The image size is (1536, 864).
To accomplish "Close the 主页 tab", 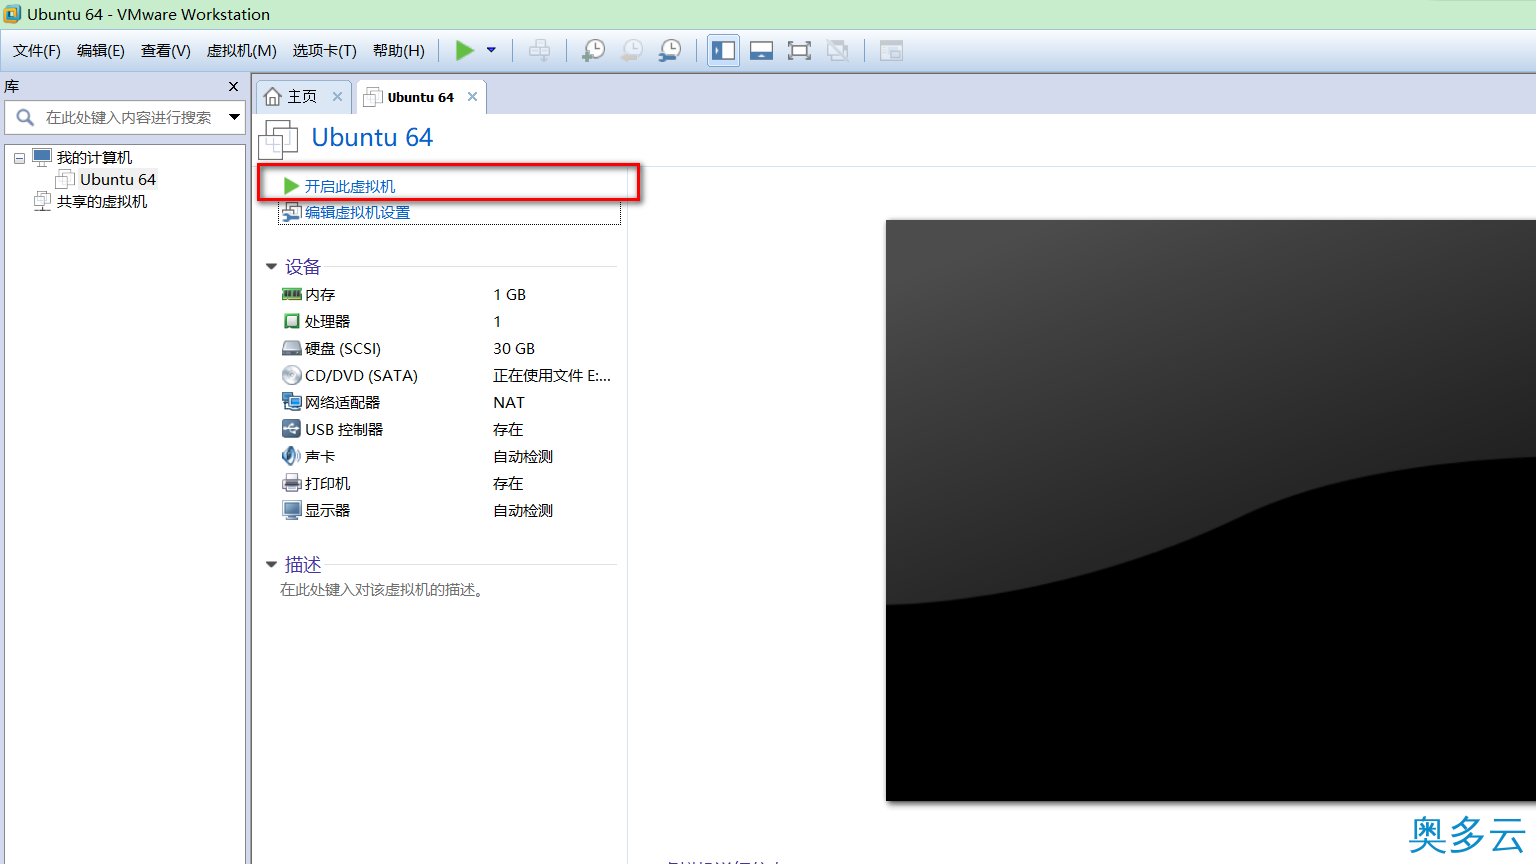I will pyautogui.click(x=337, y=96).
